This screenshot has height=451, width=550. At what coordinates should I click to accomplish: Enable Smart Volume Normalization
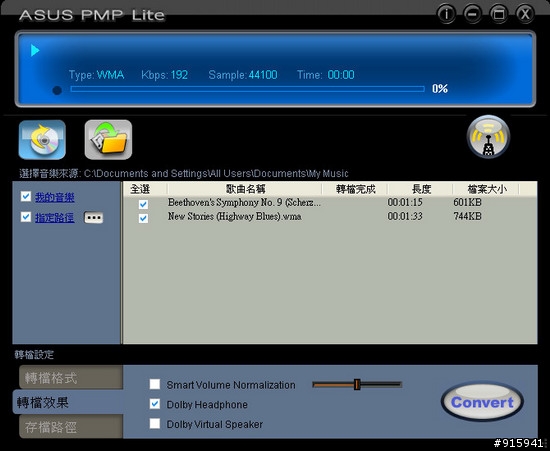pyautogui.click(x=155, y=384)
